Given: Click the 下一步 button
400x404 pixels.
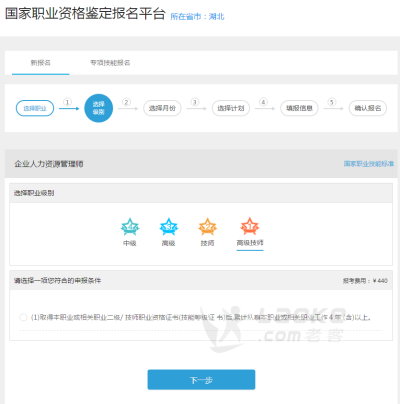Looking at the screenshot, I should [x=201, y=380].
